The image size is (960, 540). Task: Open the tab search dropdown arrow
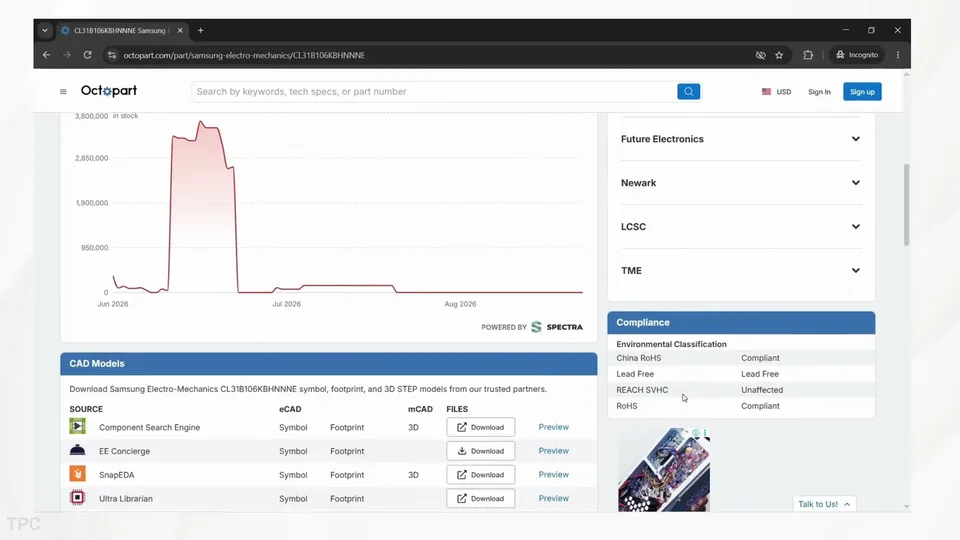coord(45,30)
